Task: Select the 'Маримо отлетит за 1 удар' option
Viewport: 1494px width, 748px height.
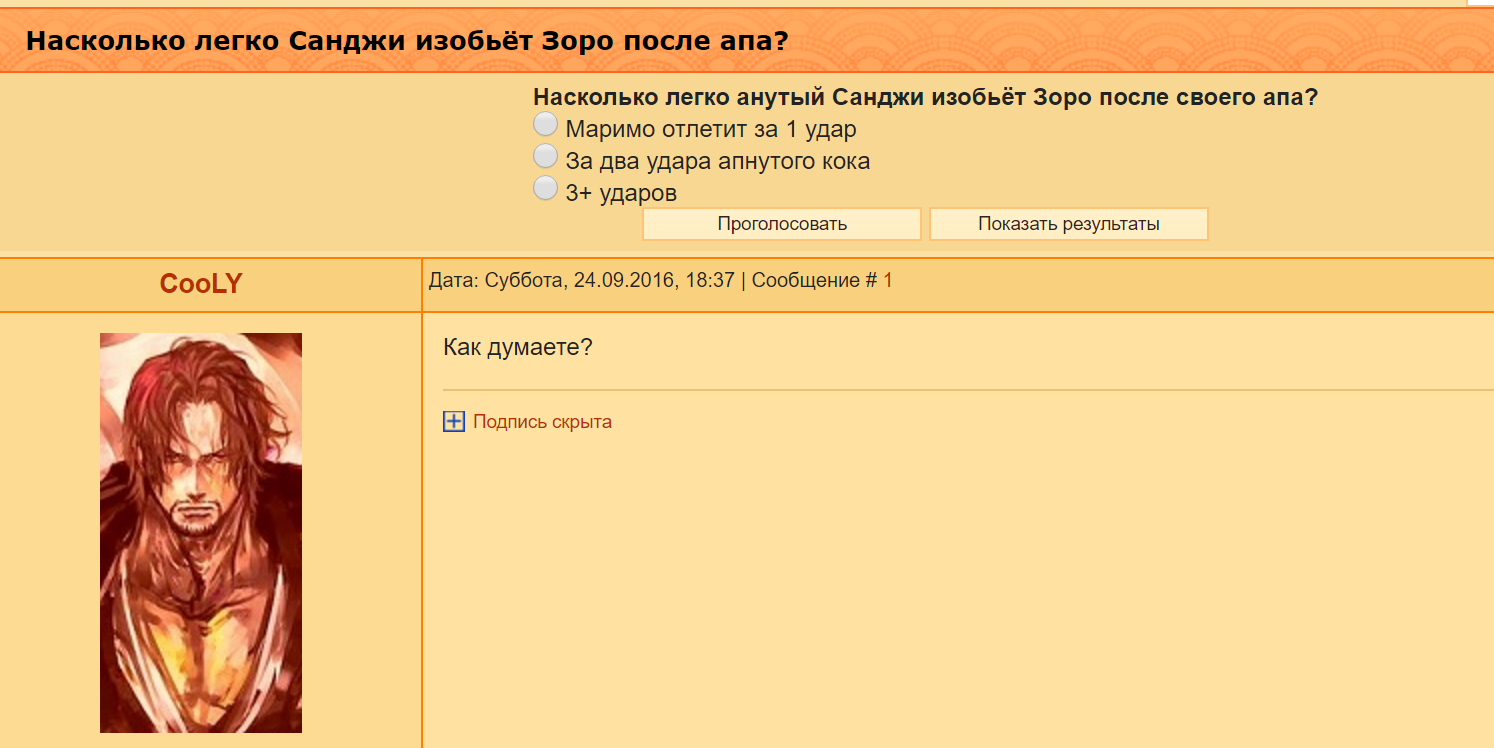Action: point(545,124)
